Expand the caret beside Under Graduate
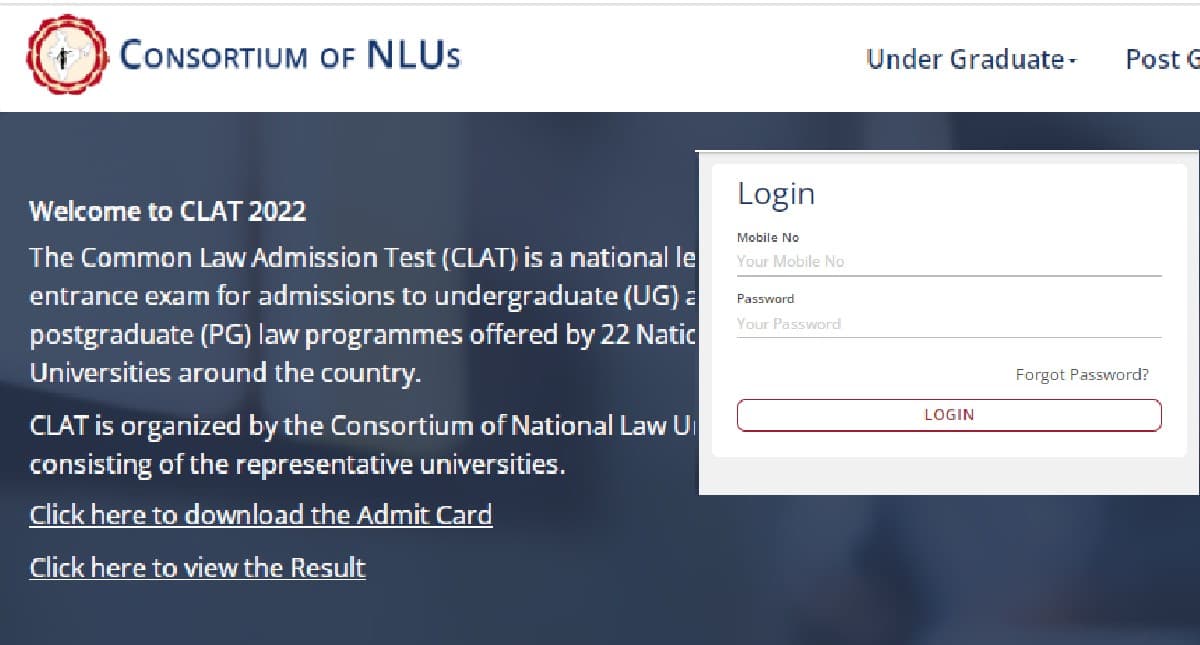The width and height of the screenshot is (1200, 645). [x=1072, y=62]
